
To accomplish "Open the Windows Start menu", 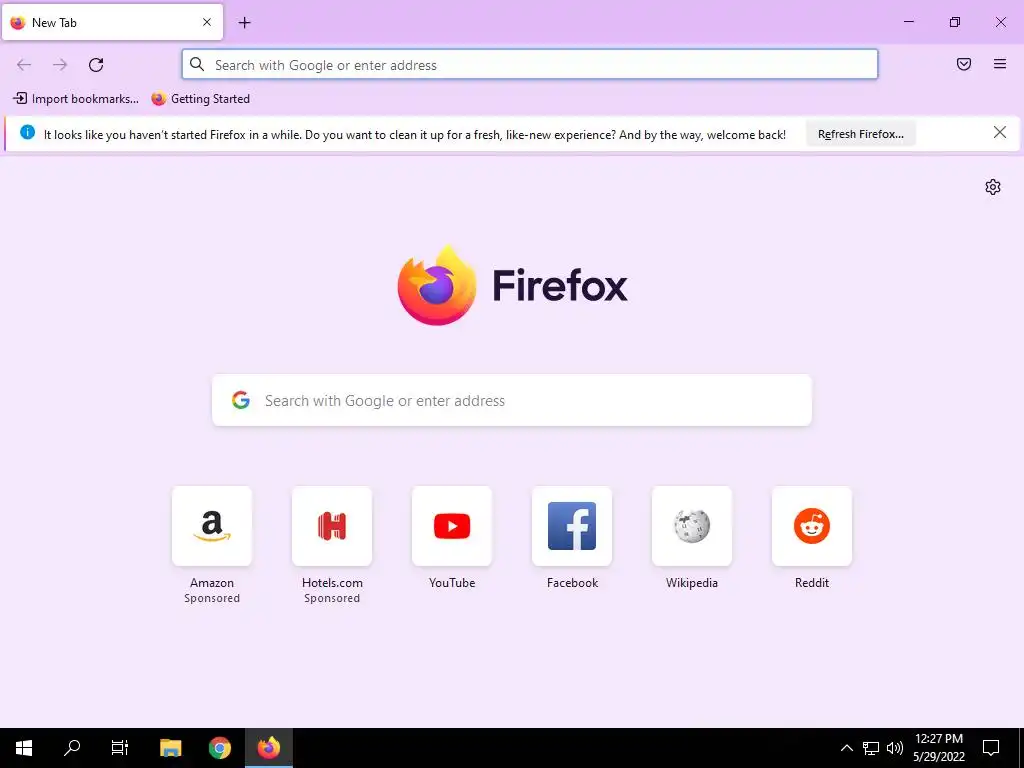I will coord(24,748).
